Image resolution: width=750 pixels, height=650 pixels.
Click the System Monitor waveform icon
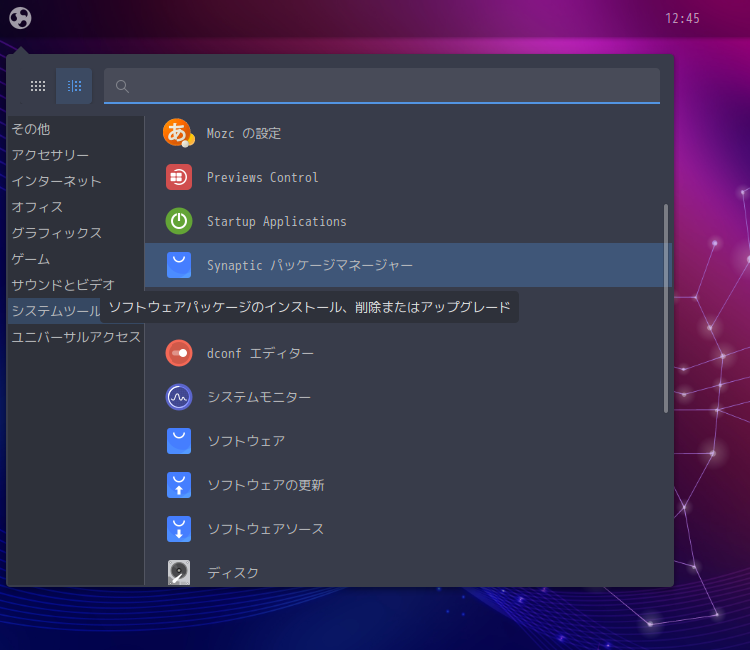(179, 397)
